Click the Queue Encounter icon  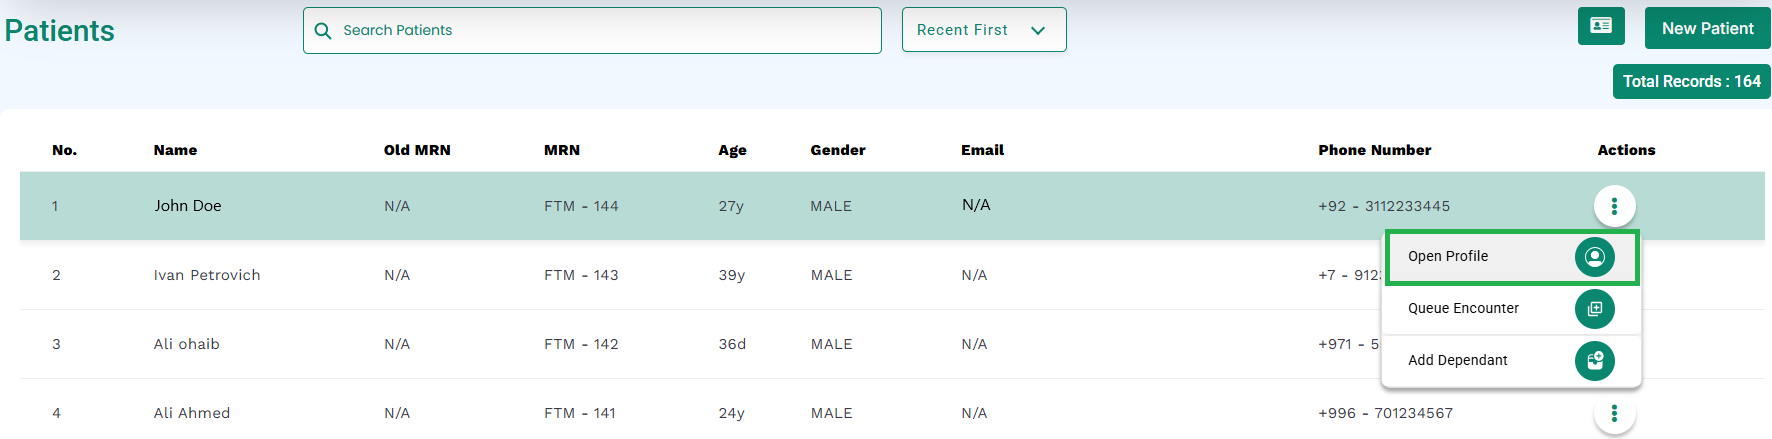[1594, 309]
